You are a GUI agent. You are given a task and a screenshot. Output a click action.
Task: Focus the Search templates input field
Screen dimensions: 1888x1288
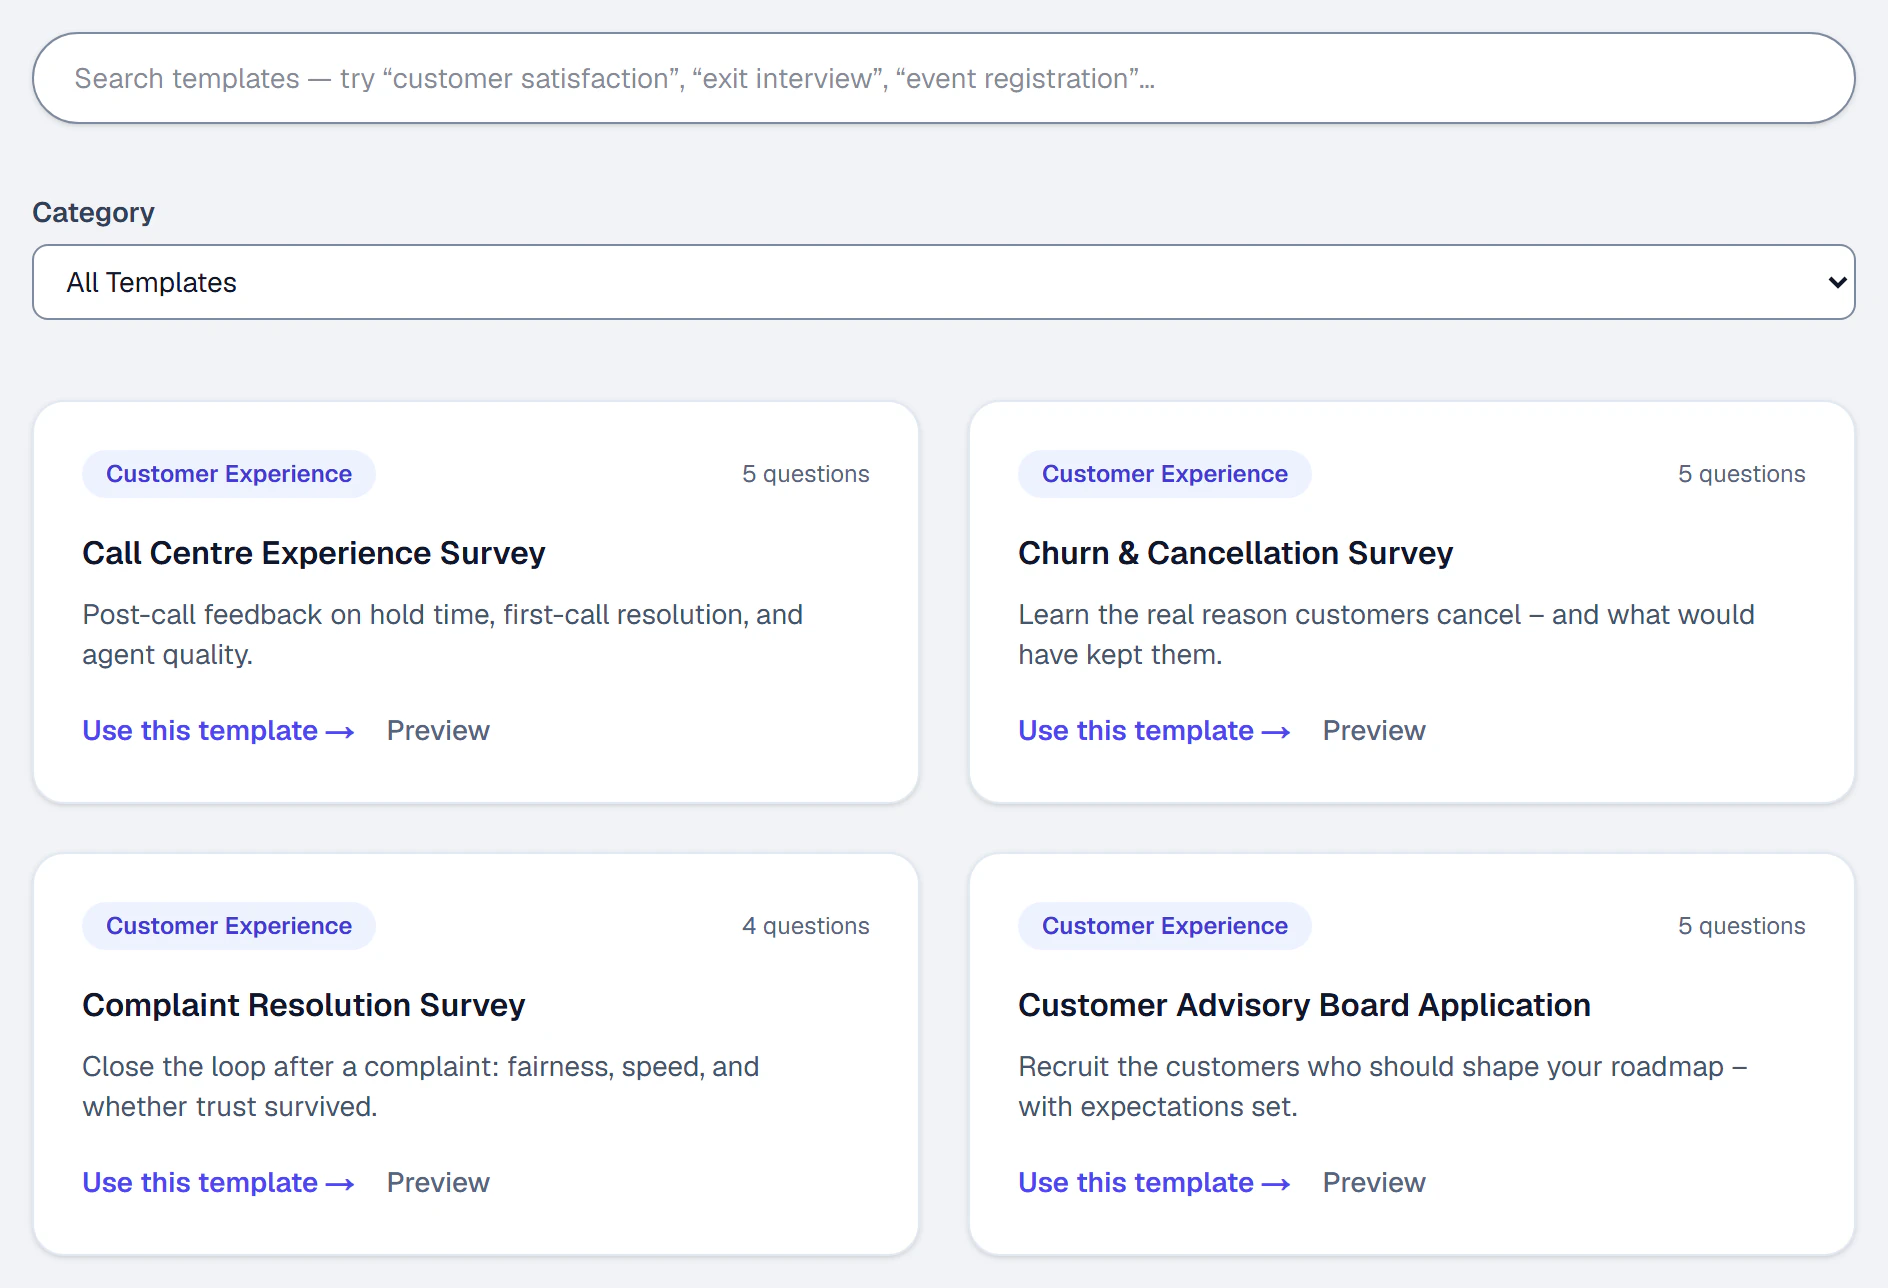click(943, 78)
